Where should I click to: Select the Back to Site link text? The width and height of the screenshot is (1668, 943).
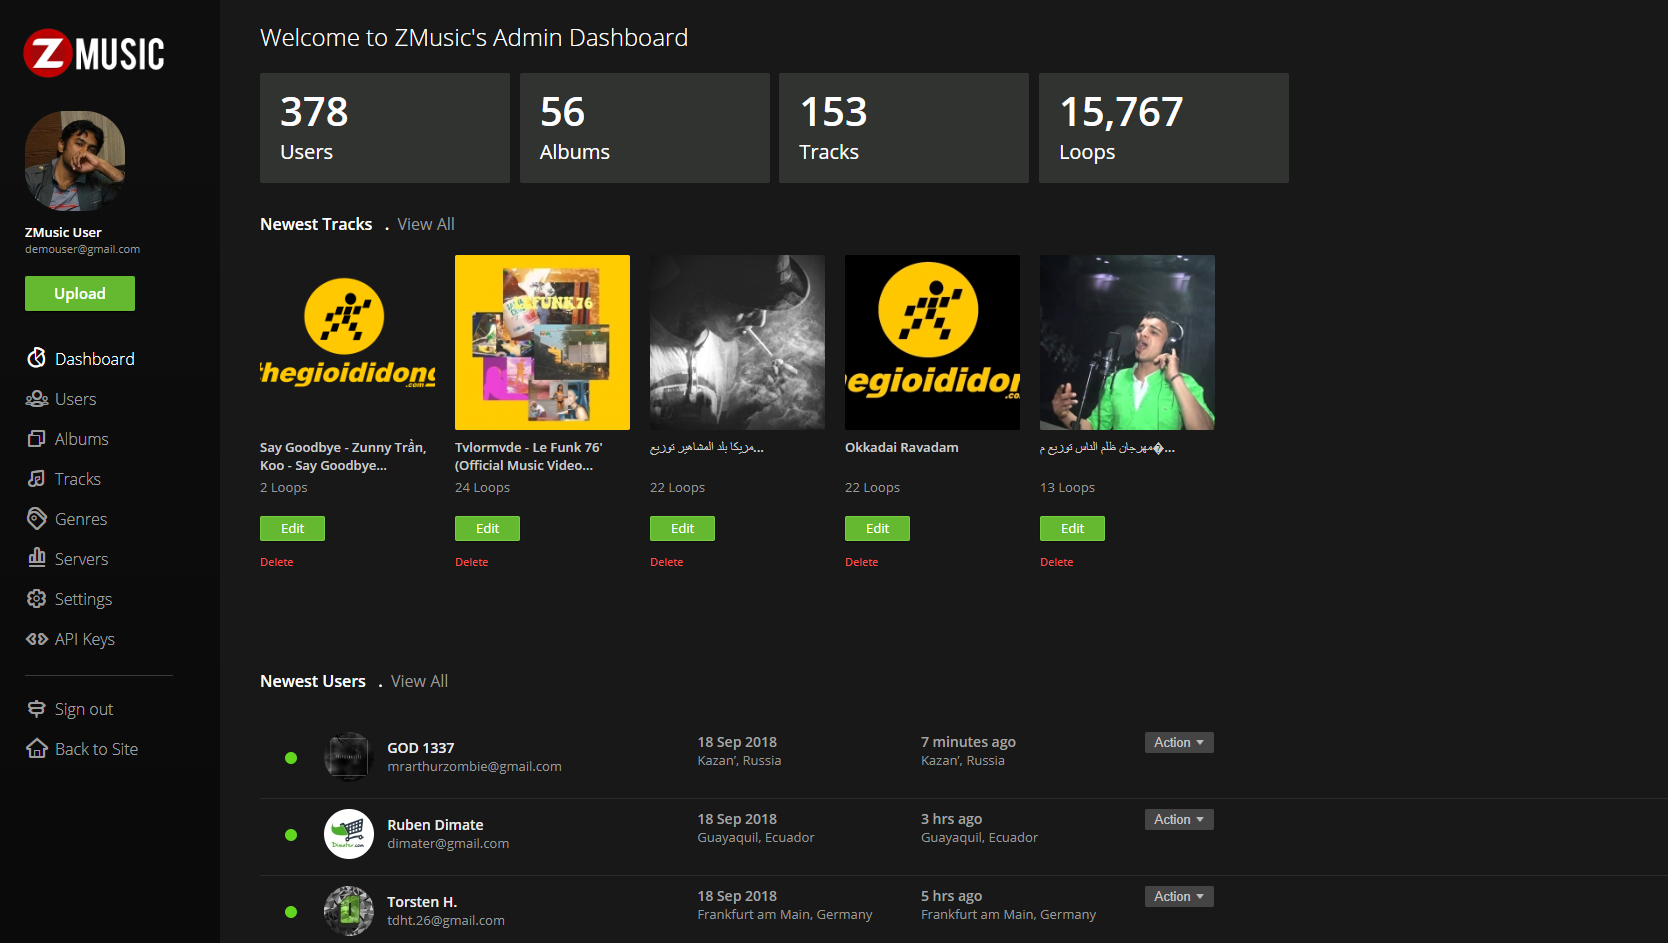point(97,749)
